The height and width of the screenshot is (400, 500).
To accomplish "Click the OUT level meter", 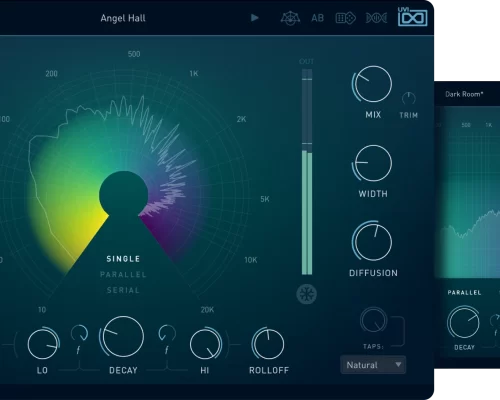I will point(307,172).
